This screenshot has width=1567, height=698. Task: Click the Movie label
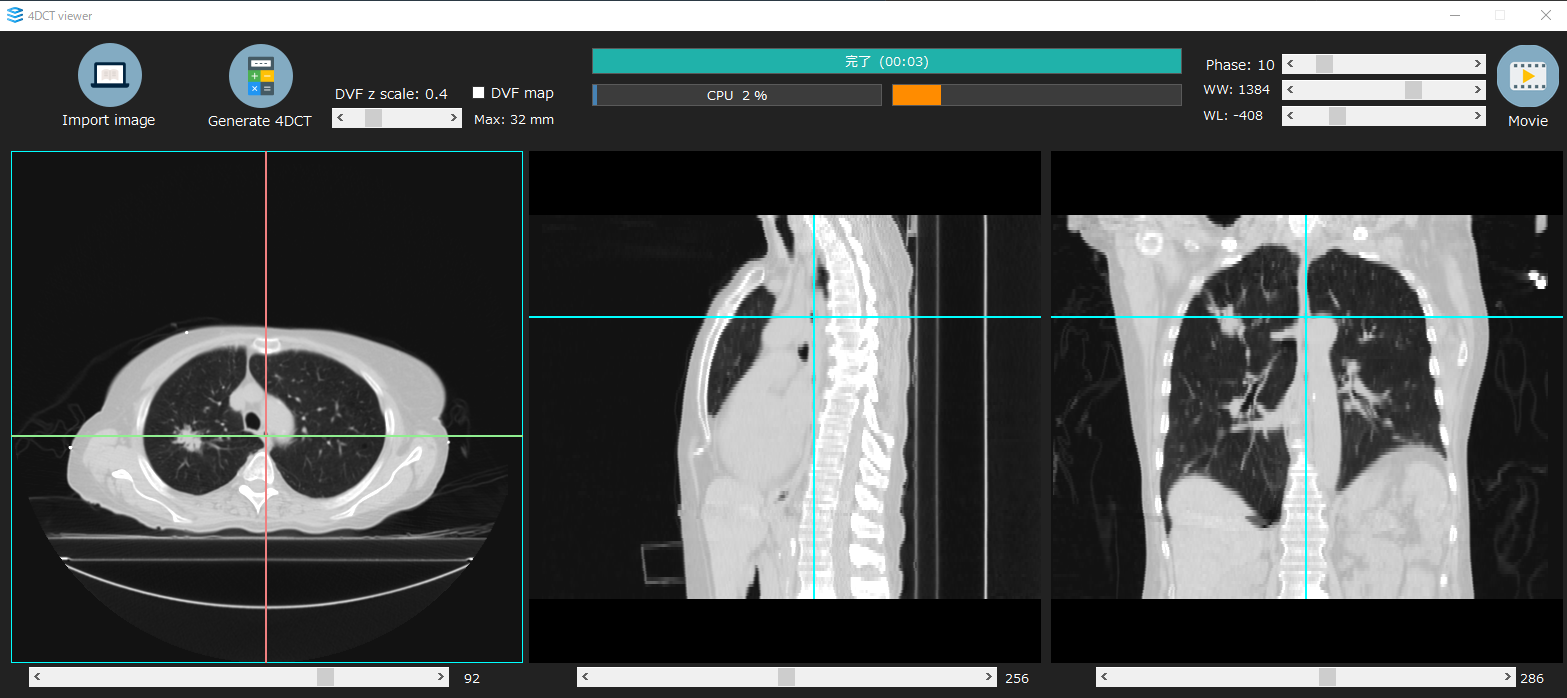point(1528,121)
